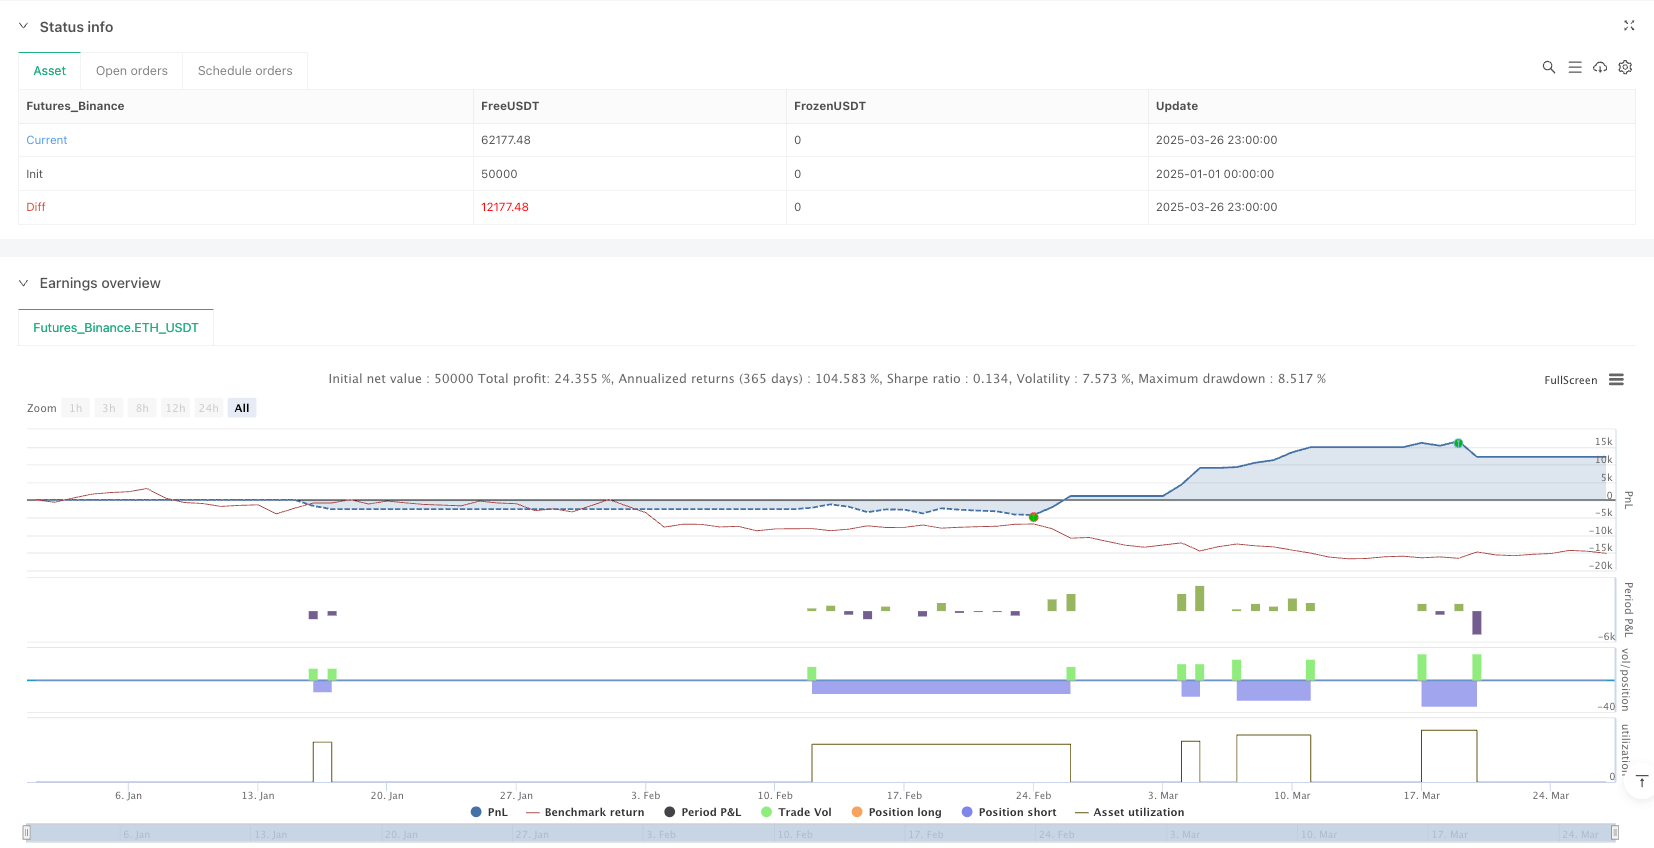Set chart zoom to 3h
Screen dimensions: 1654x848
click(x=109, y=408)
